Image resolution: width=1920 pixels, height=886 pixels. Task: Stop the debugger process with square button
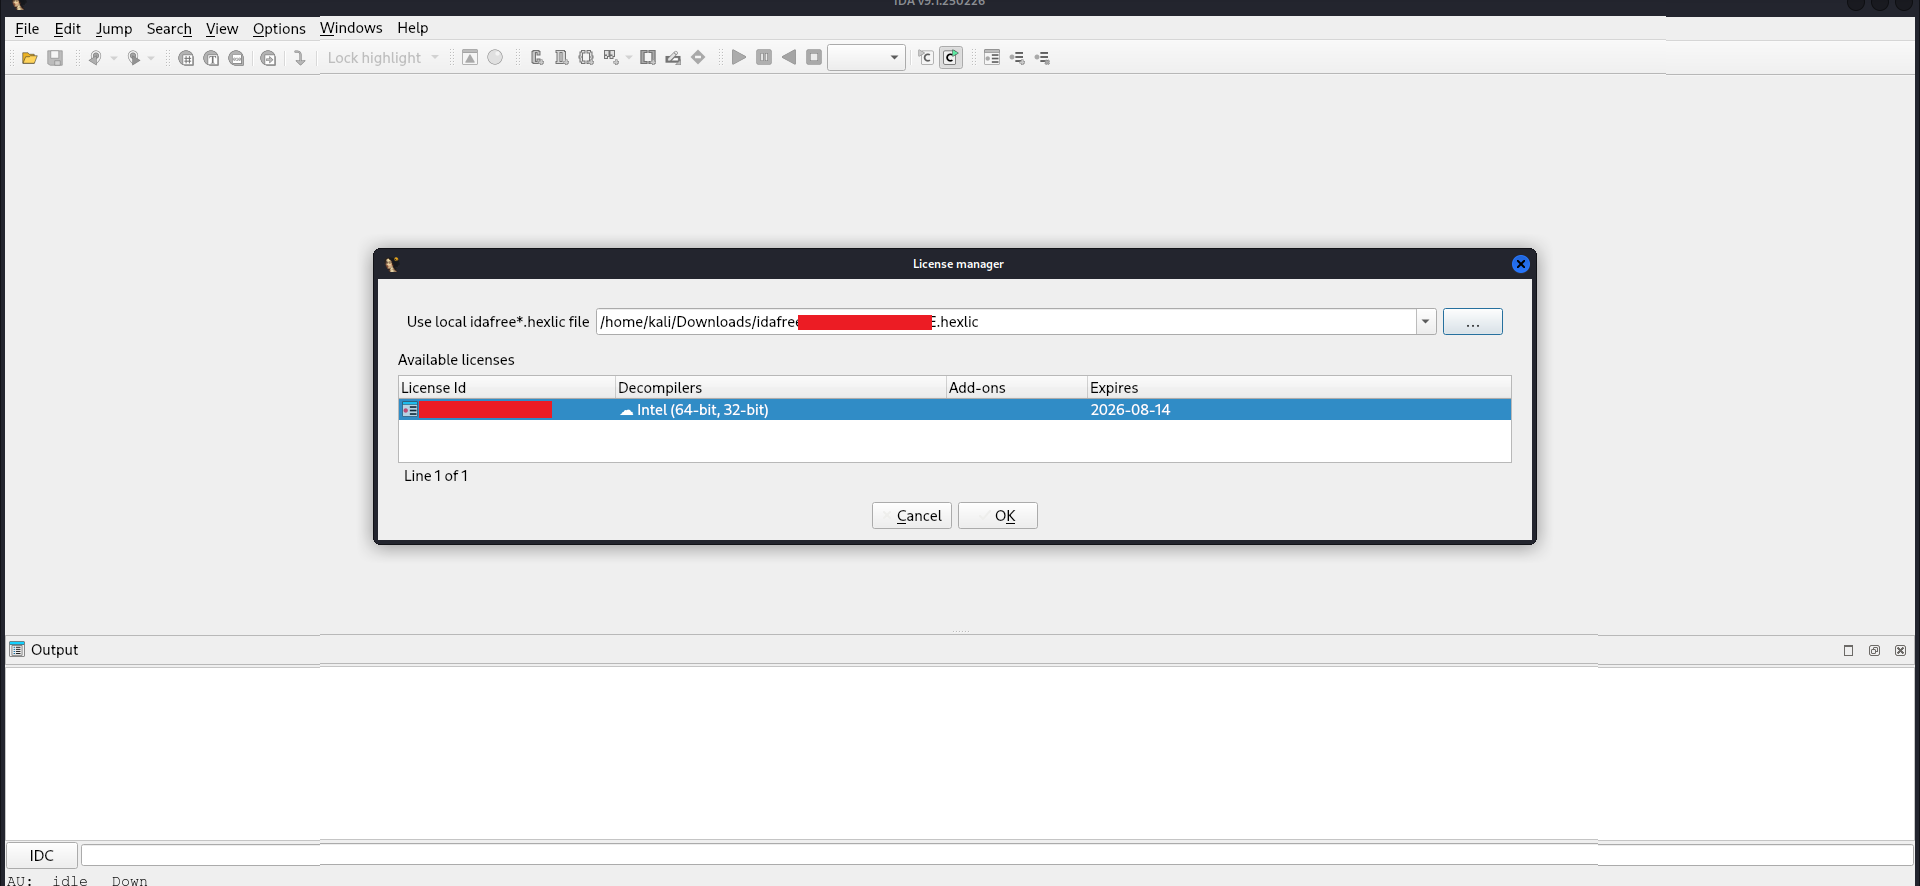[x=814, y=58]
